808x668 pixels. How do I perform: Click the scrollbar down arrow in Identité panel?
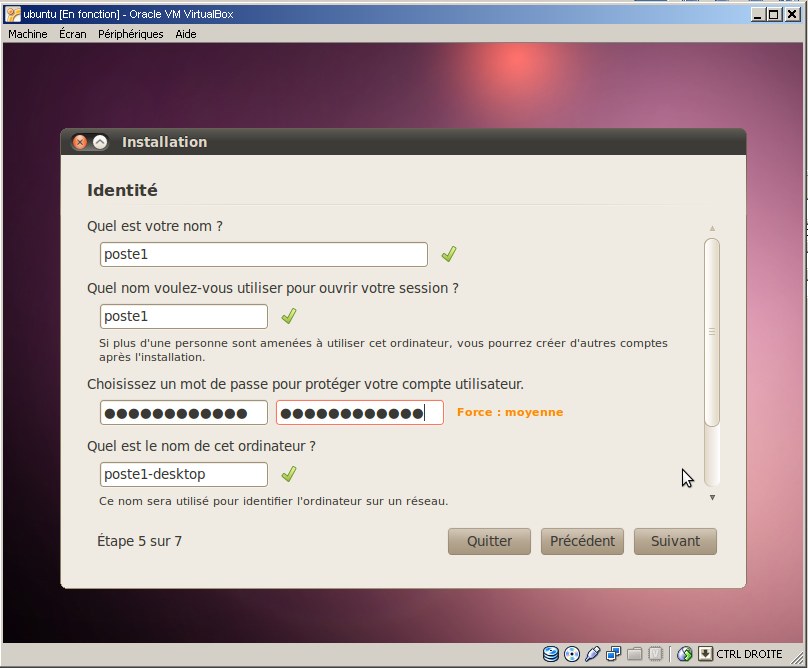pos(712,497)
